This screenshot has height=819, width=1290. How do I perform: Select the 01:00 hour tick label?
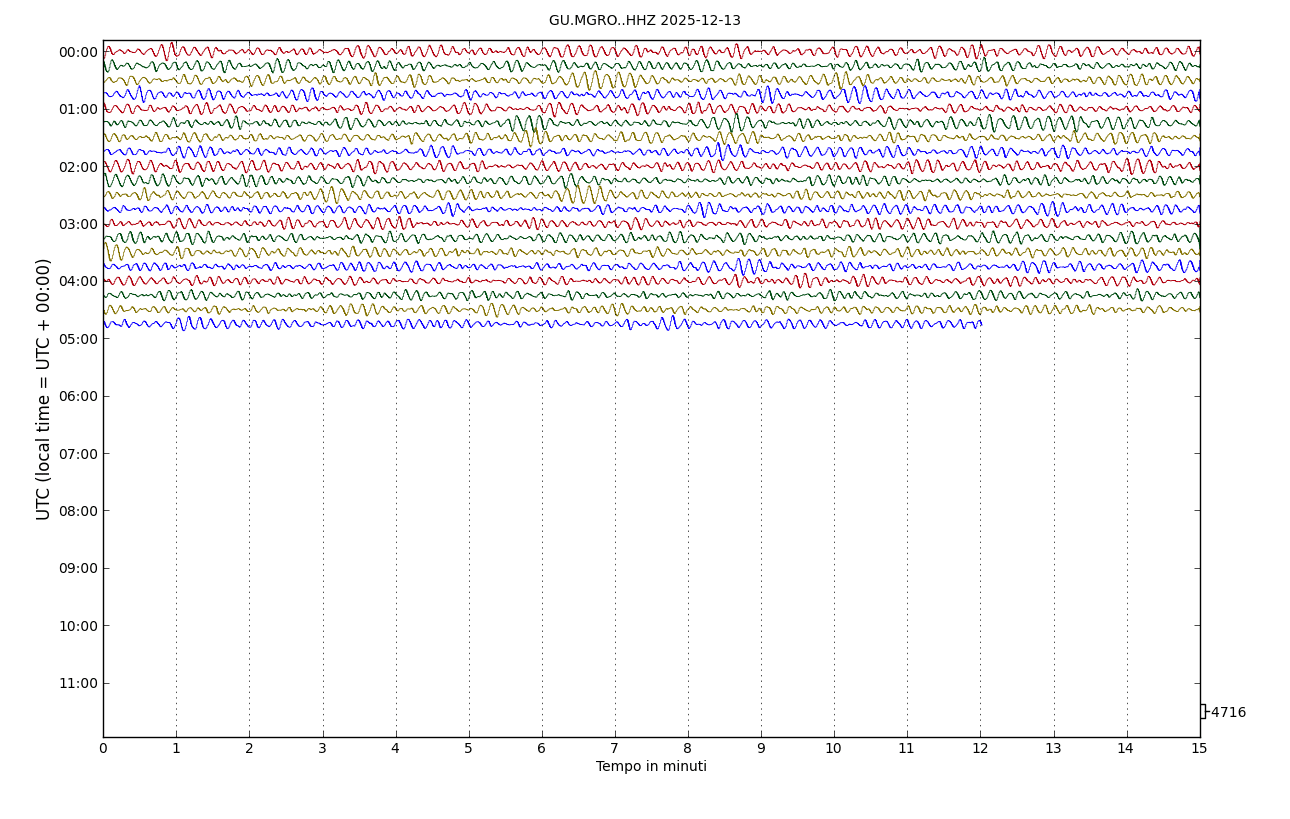pos(78,110)
